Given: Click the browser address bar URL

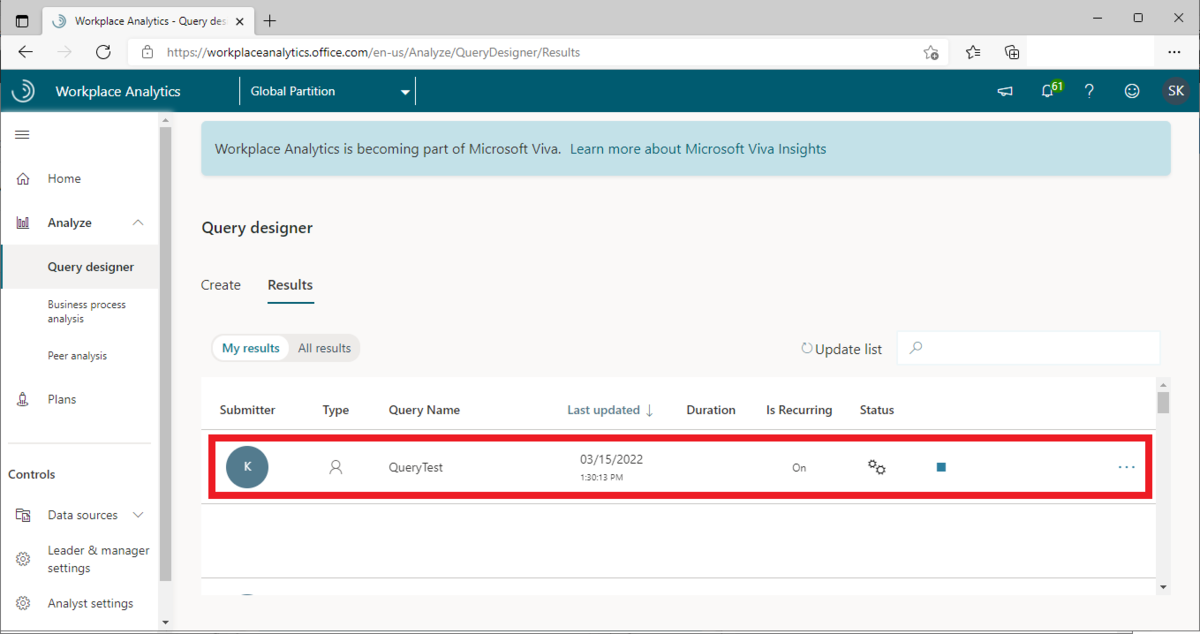Looking at the screenshot, I should click(373, 52).
